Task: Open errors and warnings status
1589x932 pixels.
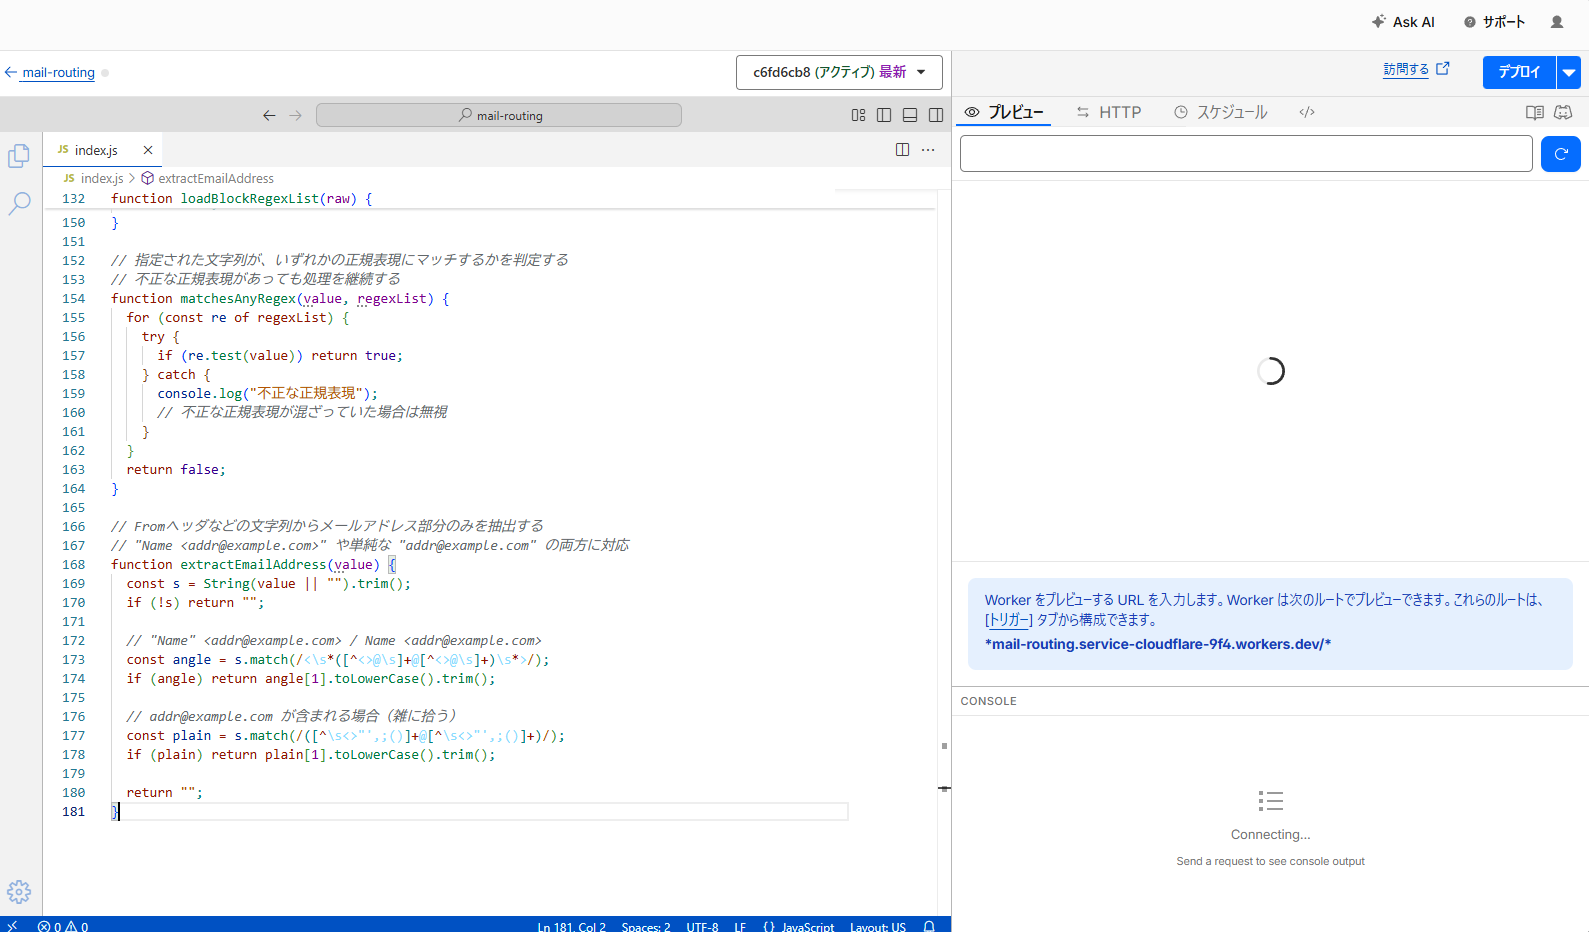Action: click(x=63, y=925)
